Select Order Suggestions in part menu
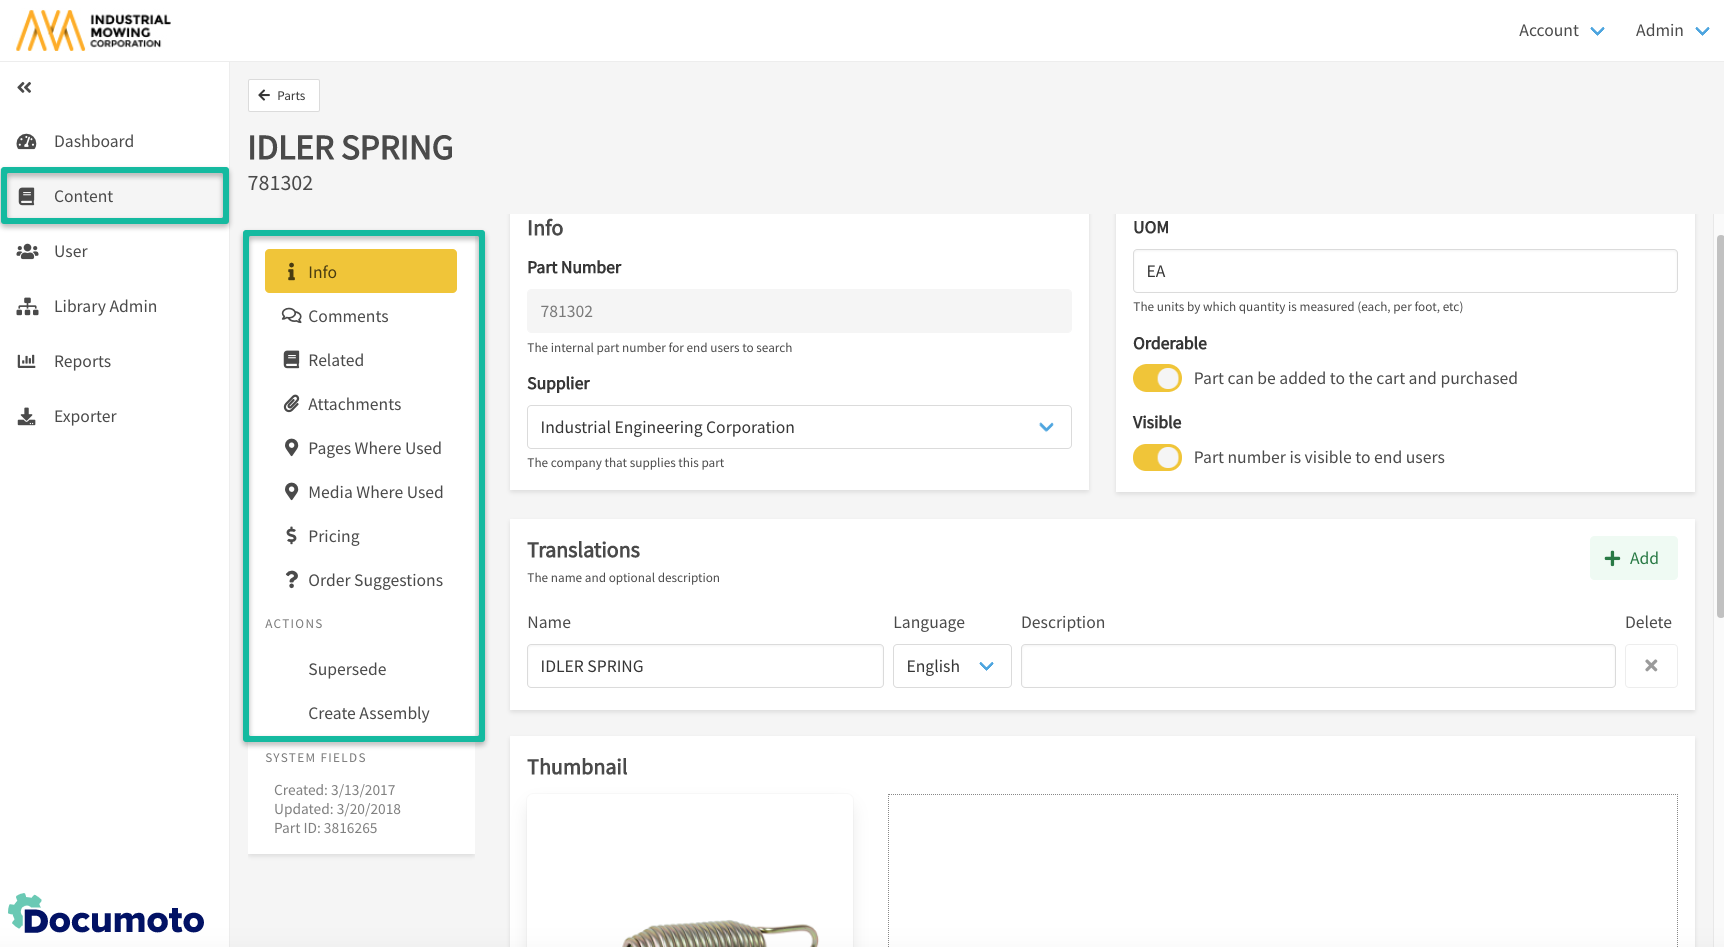The width and height of the screenshot is (1724, 947). pyautogui.click(x=374, y=580)
